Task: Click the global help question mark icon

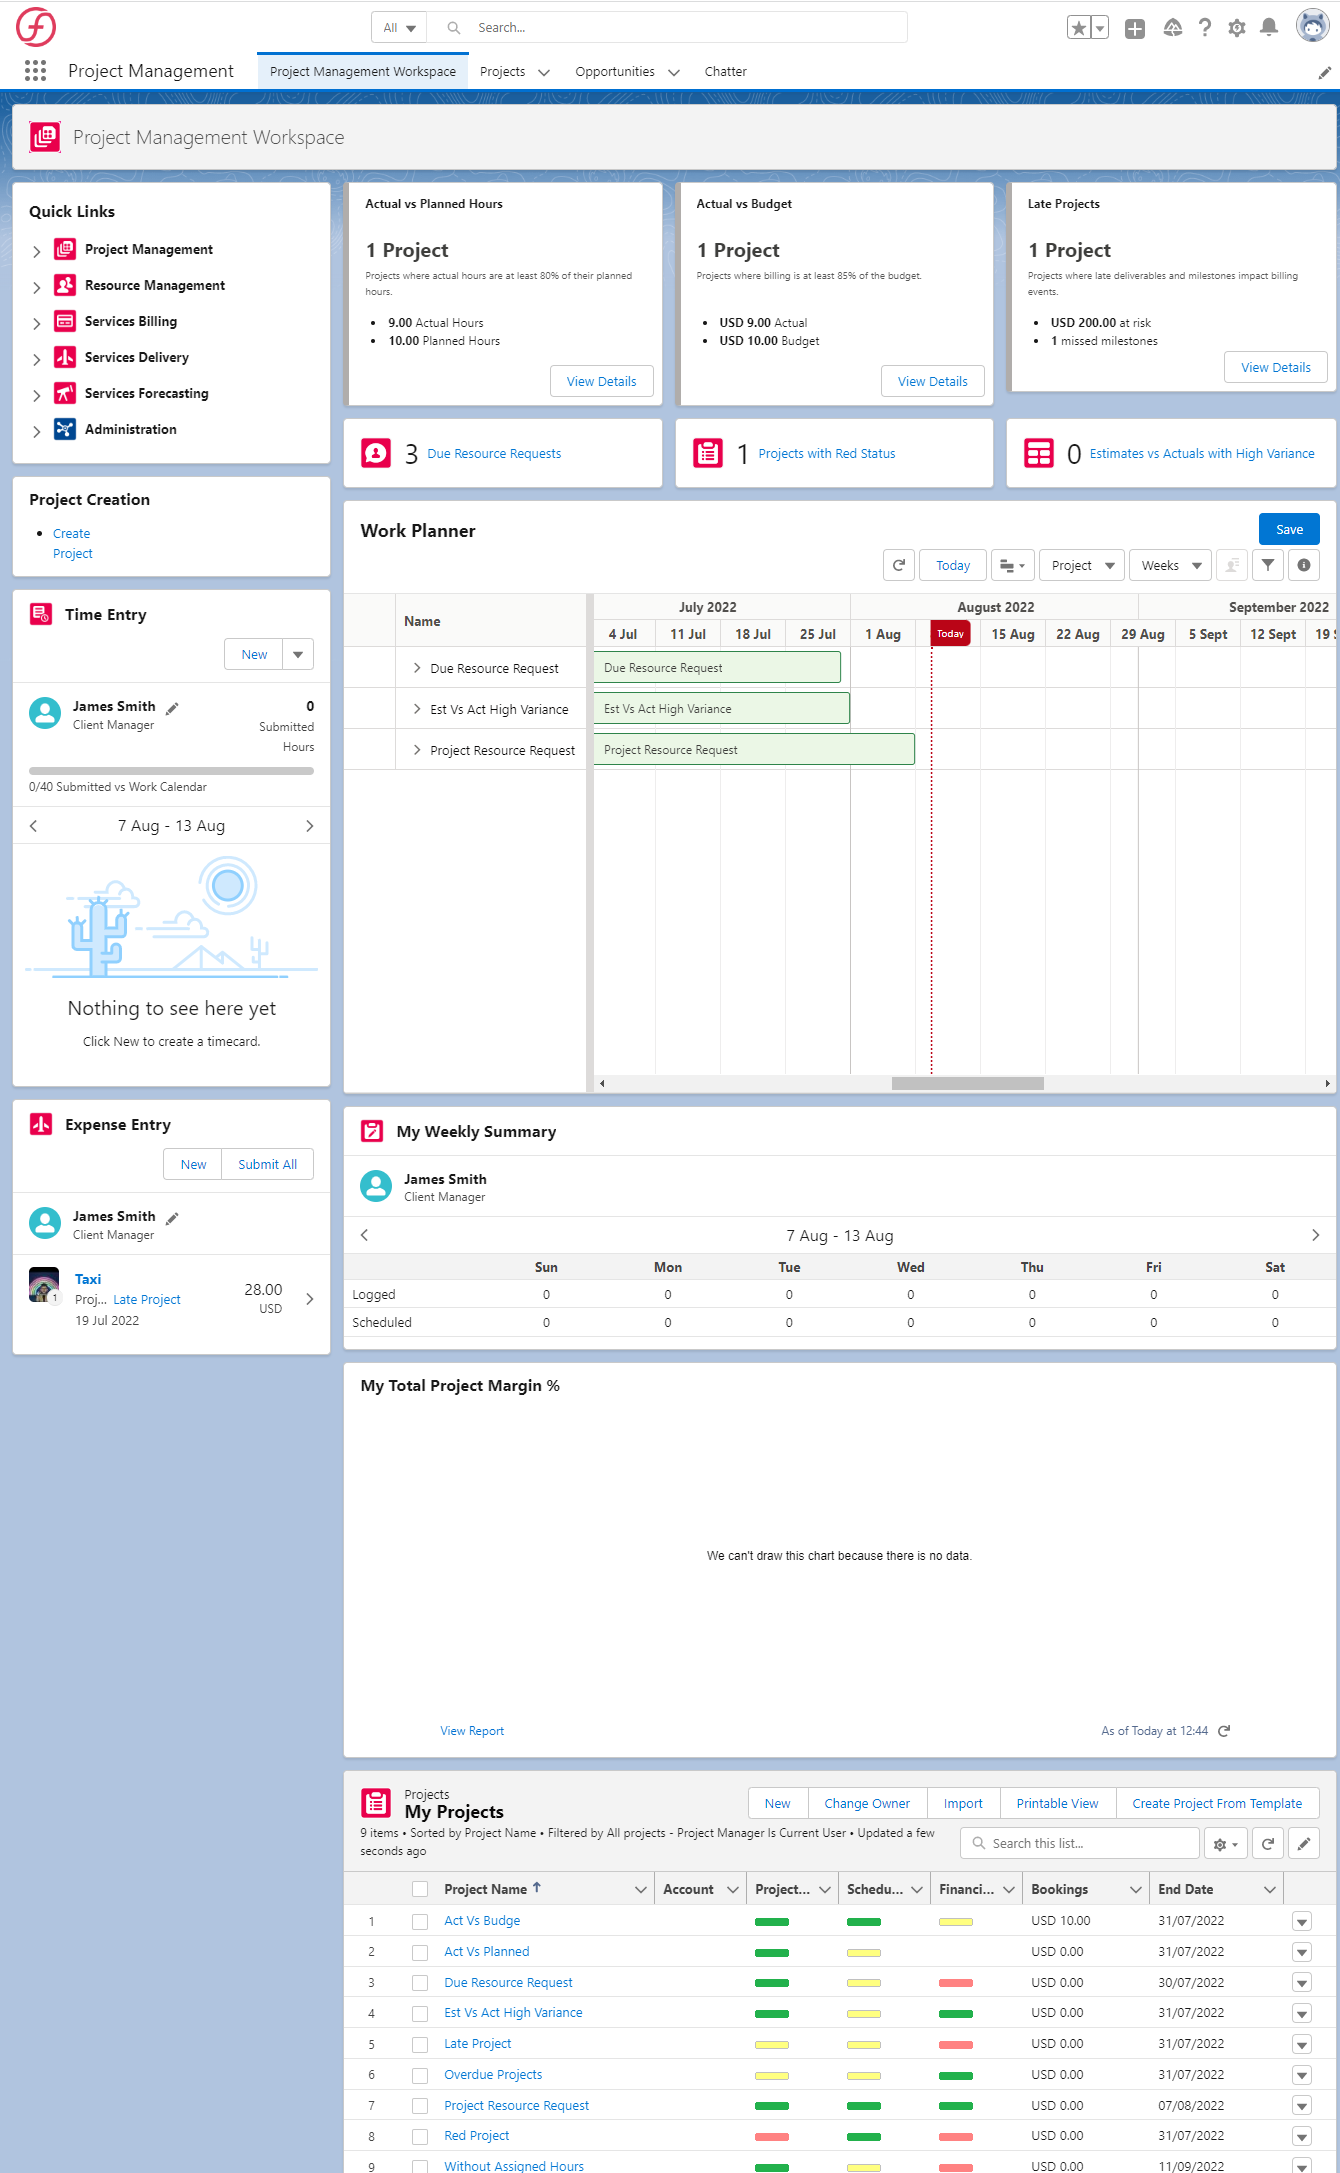Action: pyautogui.click(x=1205, y=28)
